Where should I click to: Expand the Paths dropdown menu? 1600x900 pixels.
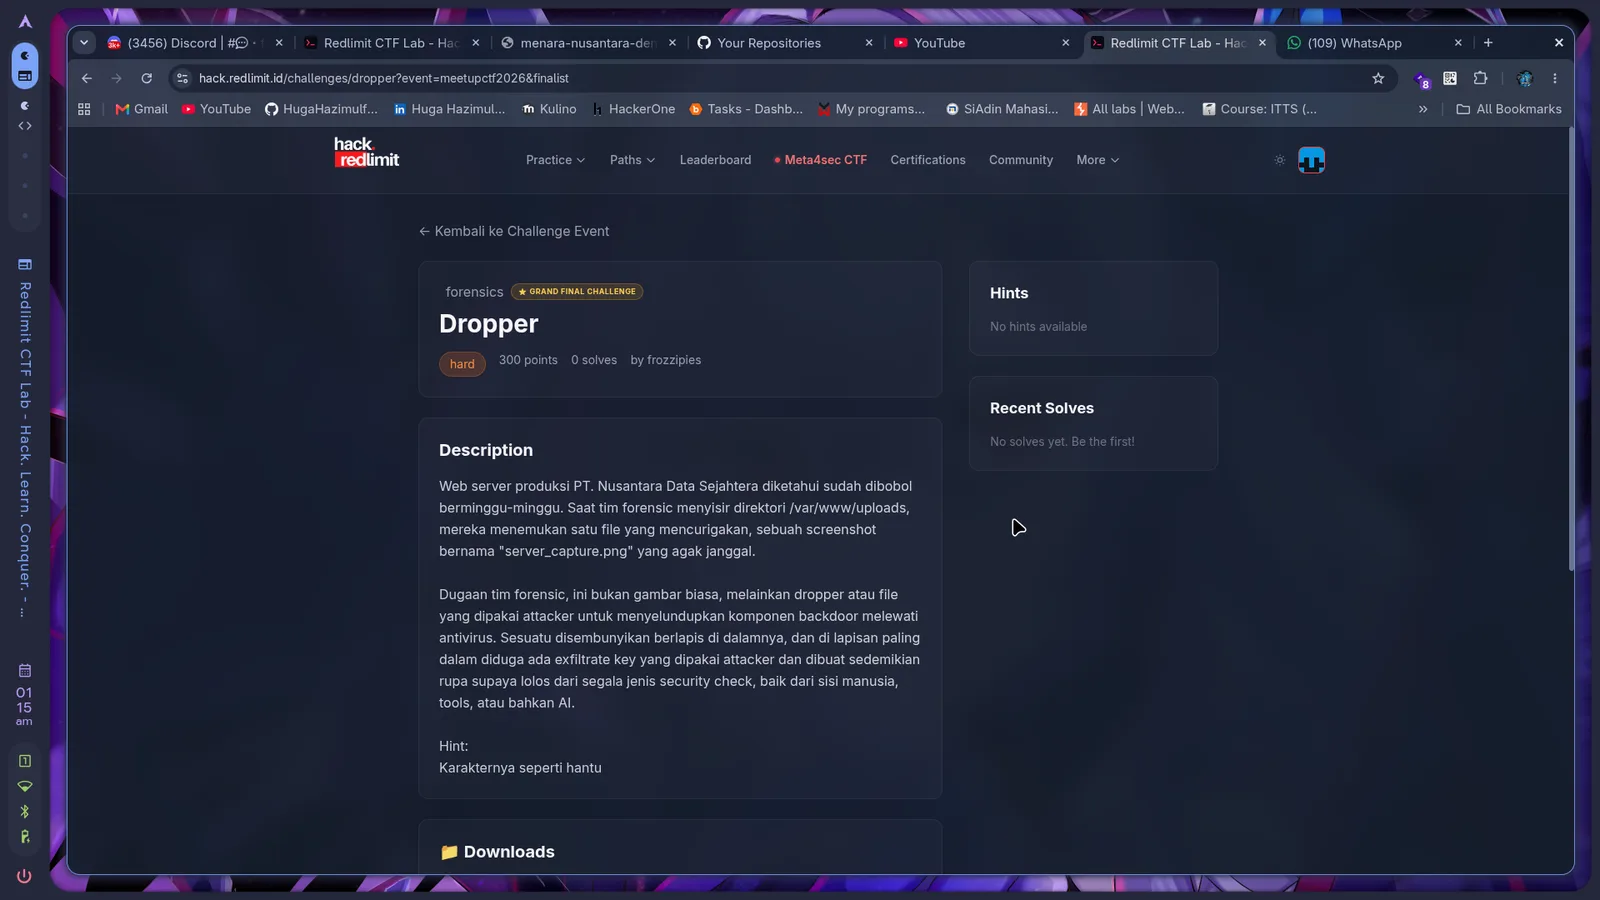pos(632,160)
